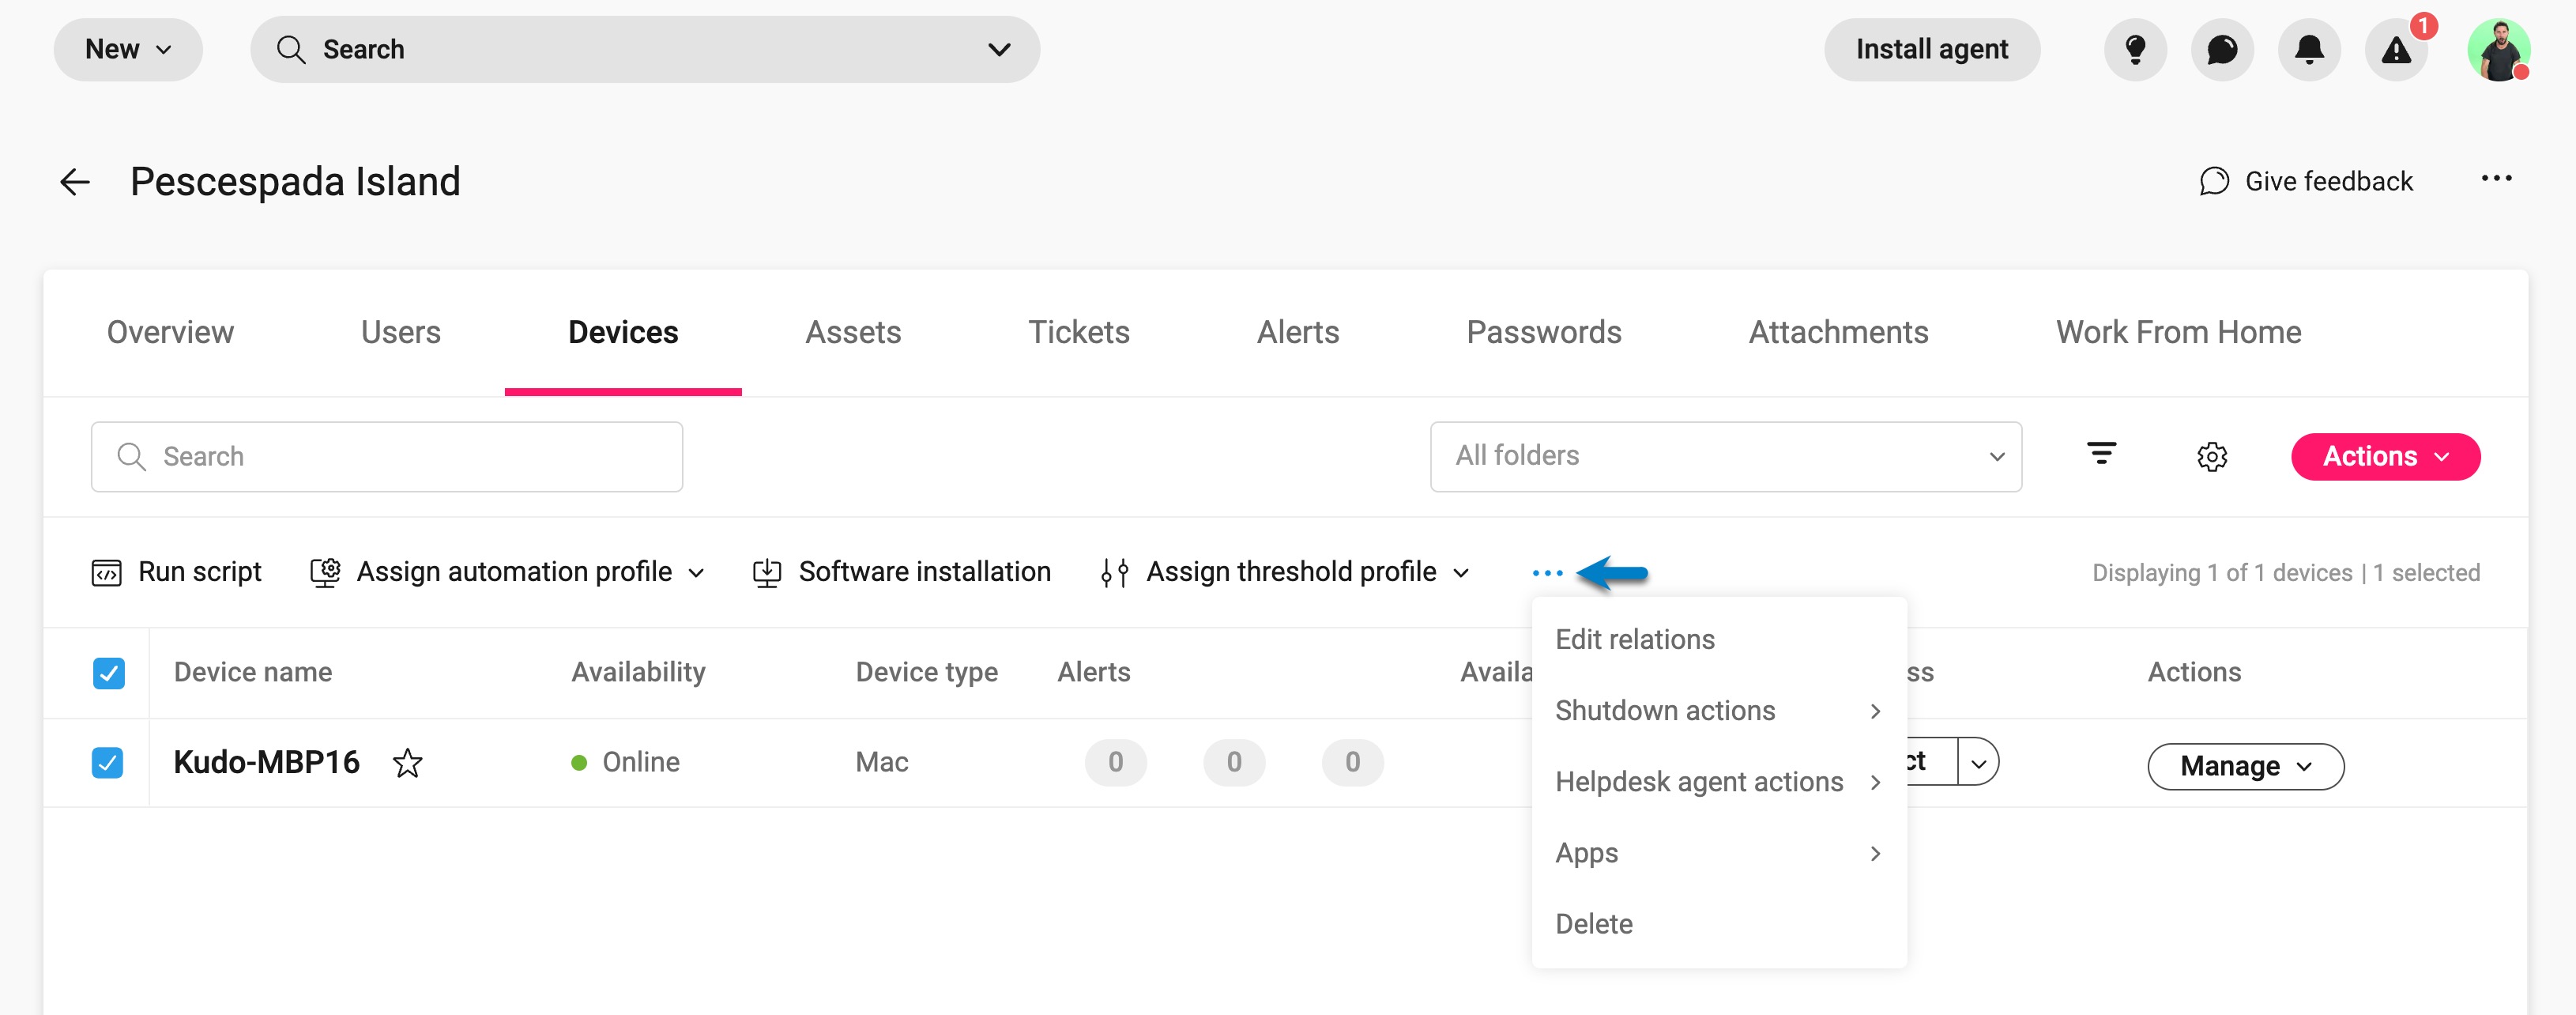The image size is (2576, 1015).
Task: Switch to the Users tab
Action: tap(400, 332)
